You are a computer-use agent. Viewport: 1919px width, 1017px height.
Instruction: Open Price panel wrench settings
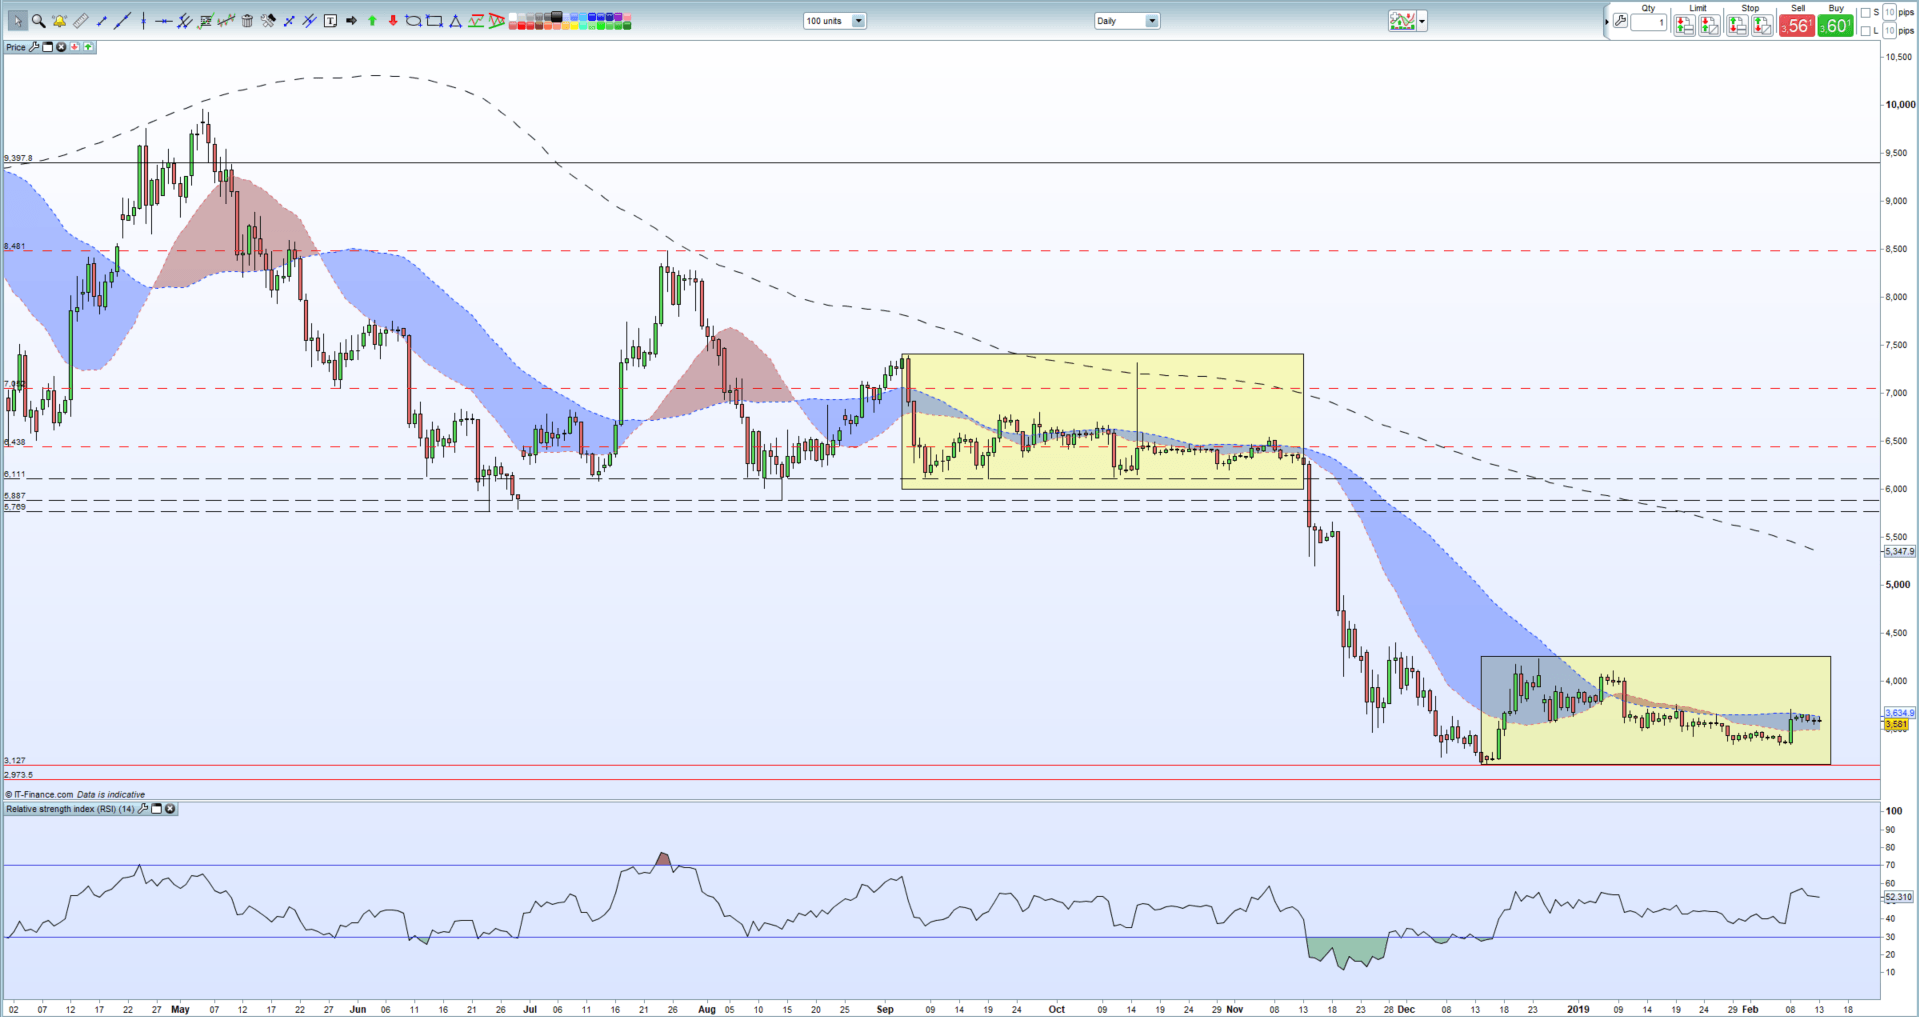(x=34, y=47)
